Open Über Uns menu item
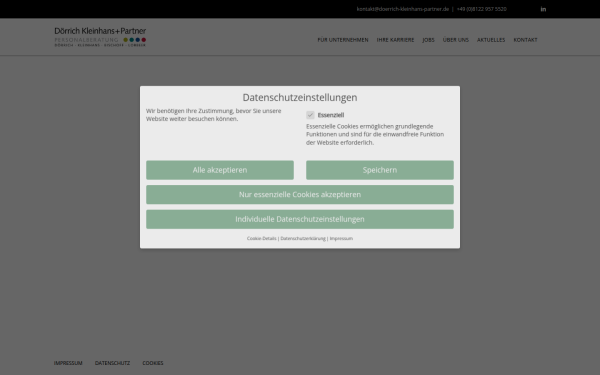600x375 pixels. coord(455,40)
